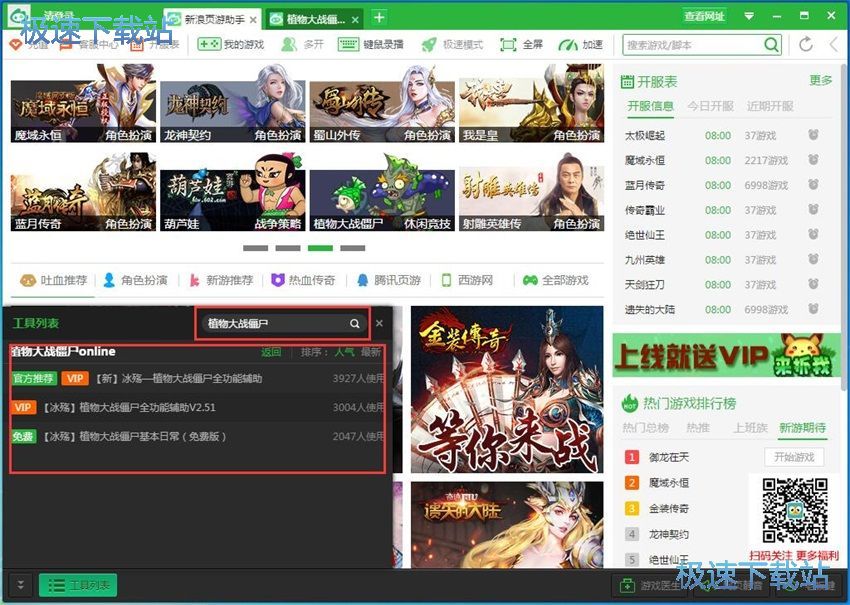Open 【新】冰殇—植物大战僵尸全功能辅助 script
The image size is (850, 605).
[x=197, y=378]
